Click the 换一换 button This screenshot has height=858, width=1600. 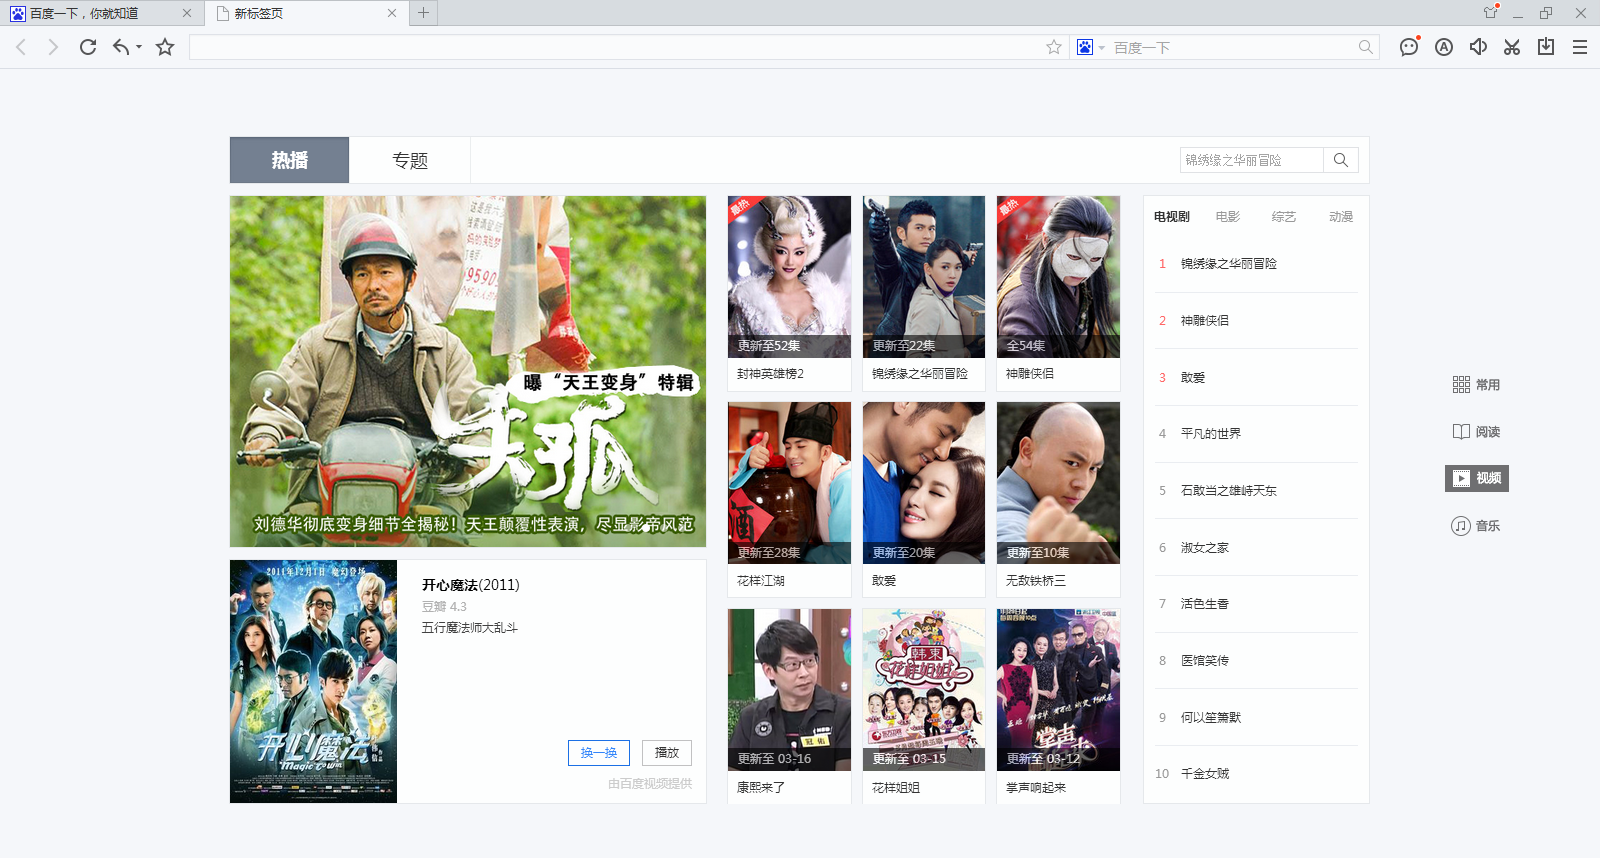pyautogui.click(x=599, y=753)
